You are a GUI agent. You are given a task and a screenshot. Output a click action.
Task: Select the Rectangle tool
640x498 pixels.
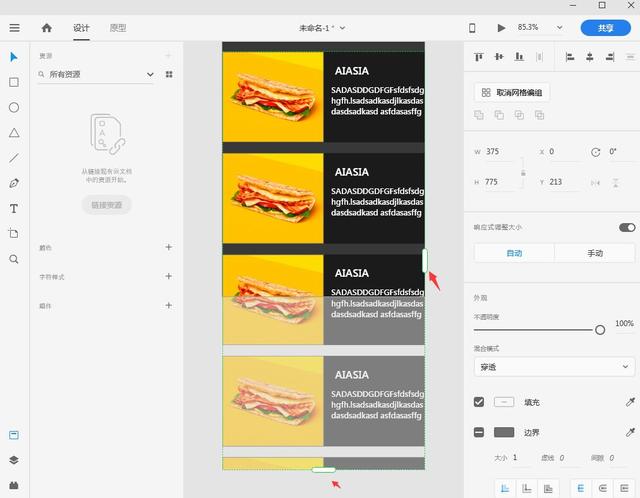14,82
